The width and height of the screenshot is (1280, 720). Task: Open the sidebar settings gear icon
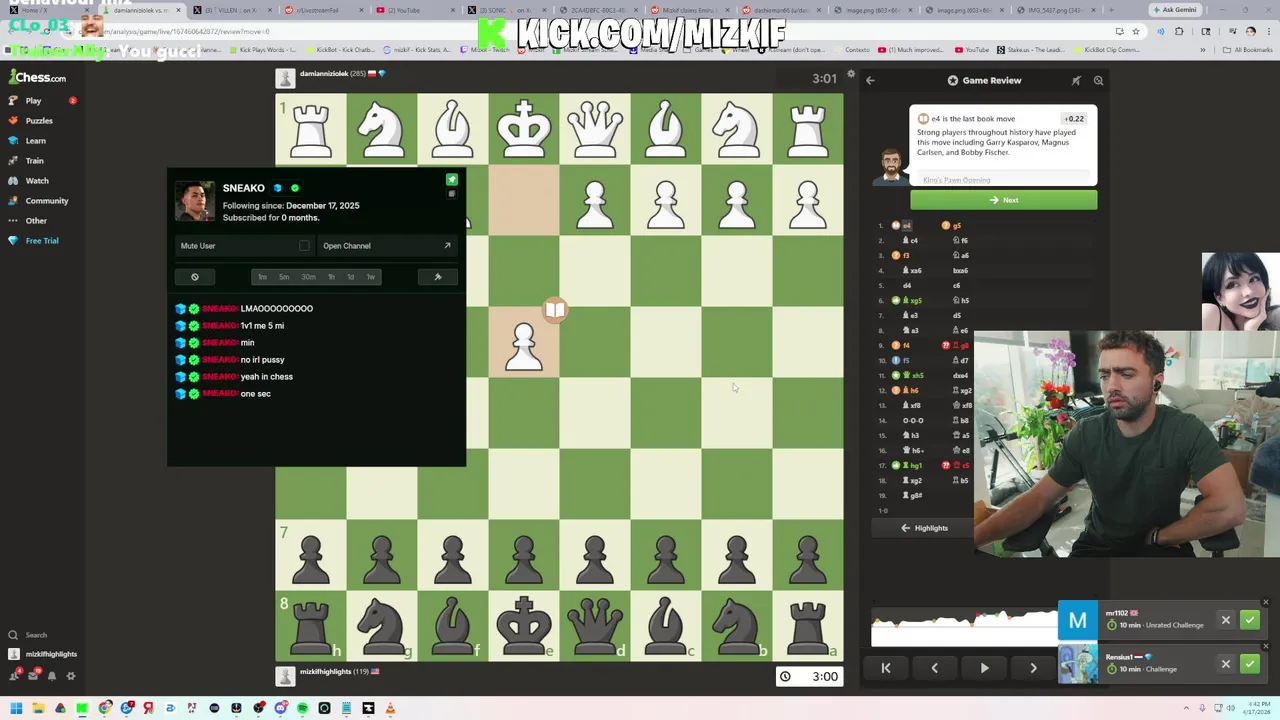(x=70, y=676)
